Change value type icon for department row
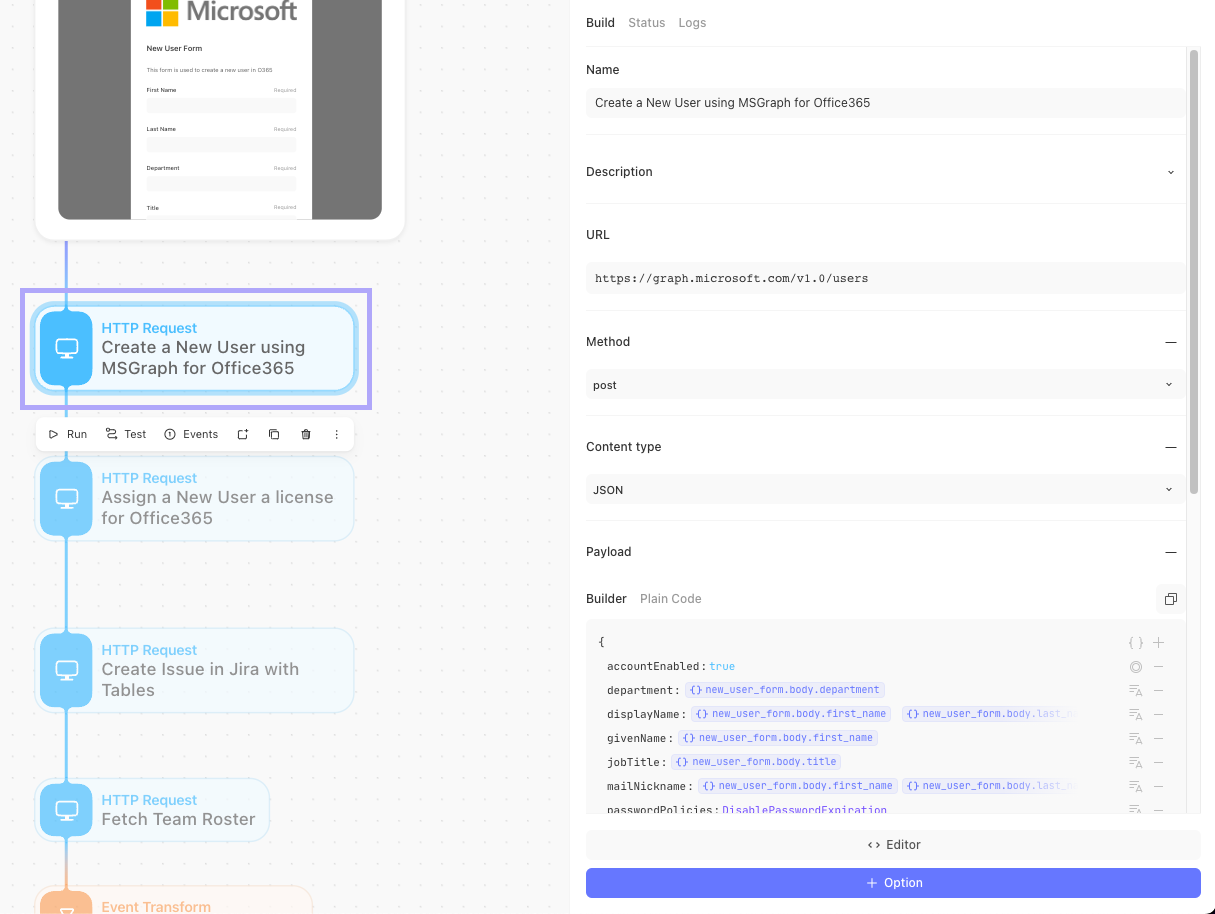The height and width of the screenshot is (914, 1215). coord(1136,690)
